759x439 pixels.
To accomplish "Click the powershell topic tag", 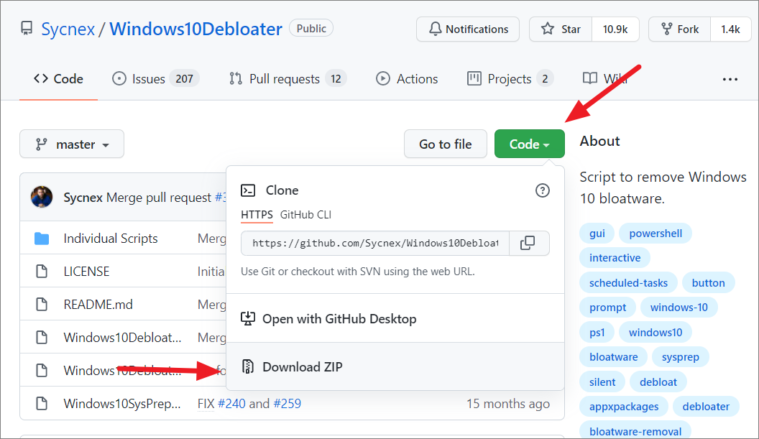I will click(655, 233).
